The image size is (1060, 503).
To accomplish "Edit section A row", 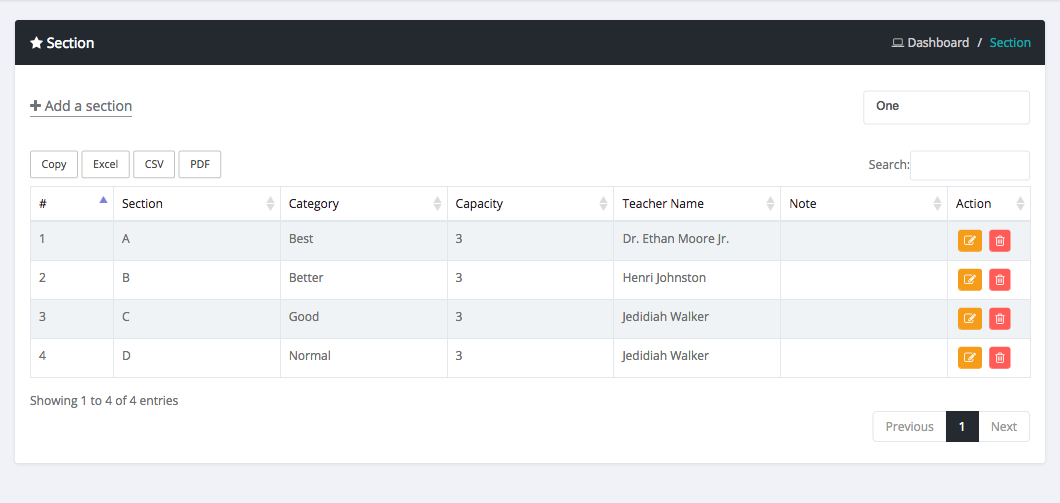I will click(x=969, y=240).
